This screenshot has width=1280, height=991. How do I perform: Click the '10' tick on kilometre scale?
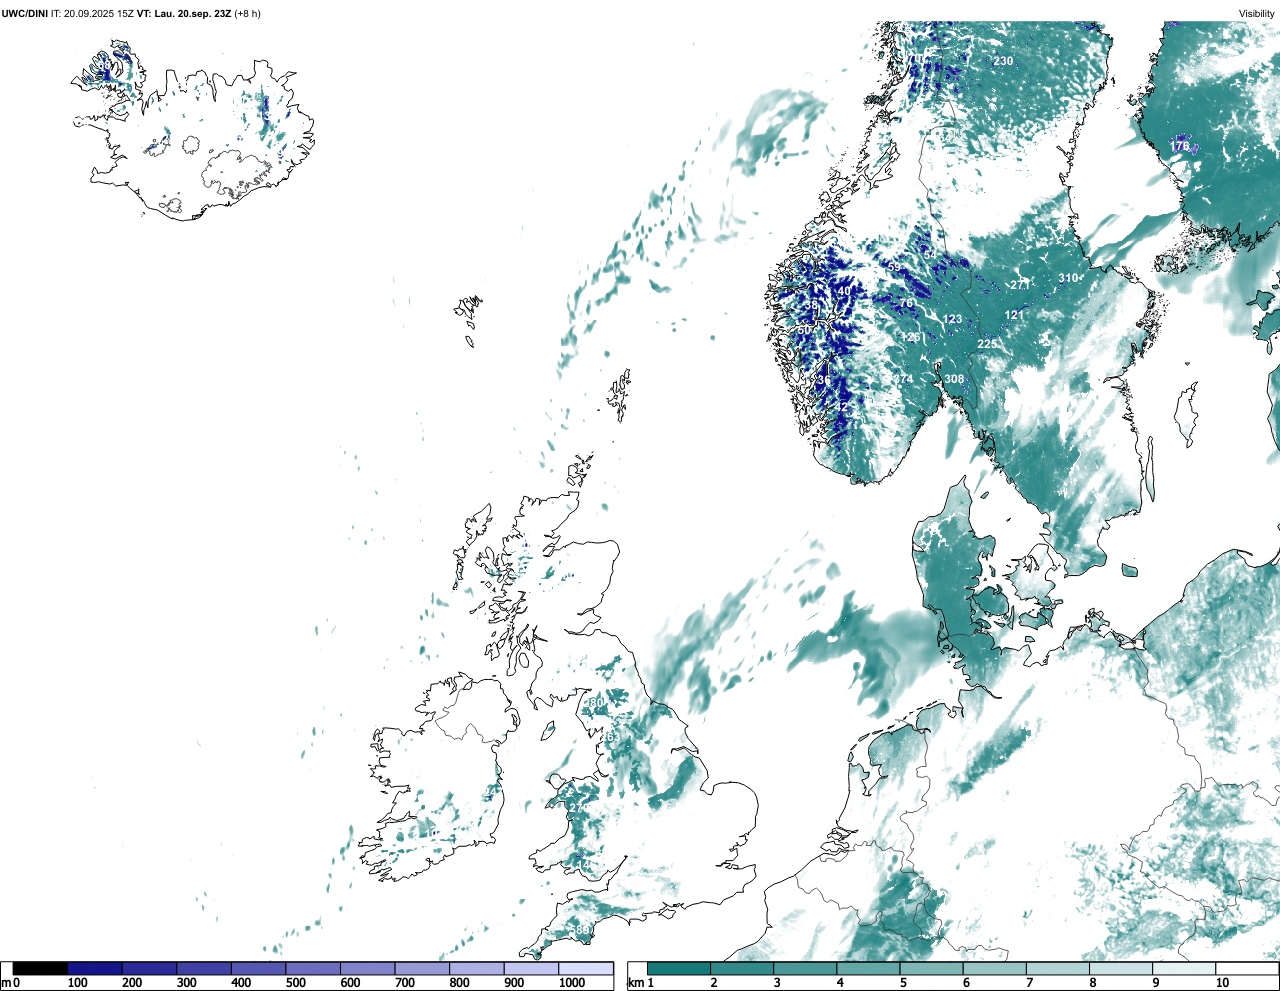click(1222, 983)
